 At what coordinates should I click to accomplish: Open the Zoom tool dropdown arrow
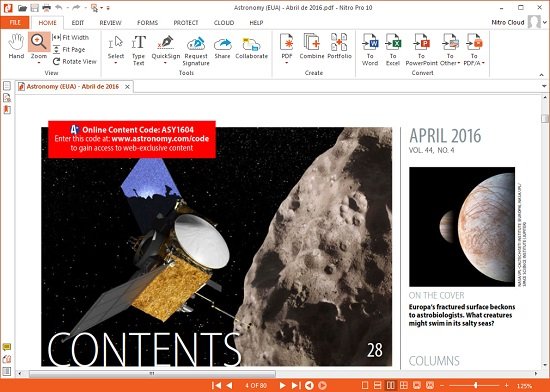pyautogui.click(x=39, y=63)
